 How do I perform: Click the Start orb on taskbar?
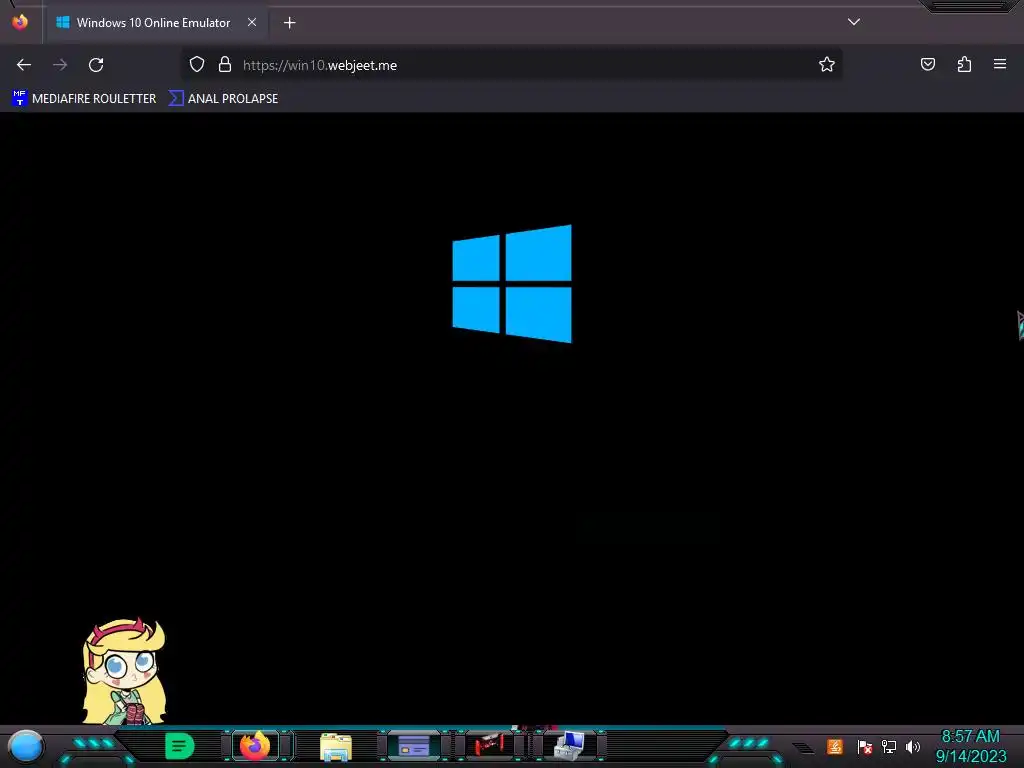tap(26, 747)
